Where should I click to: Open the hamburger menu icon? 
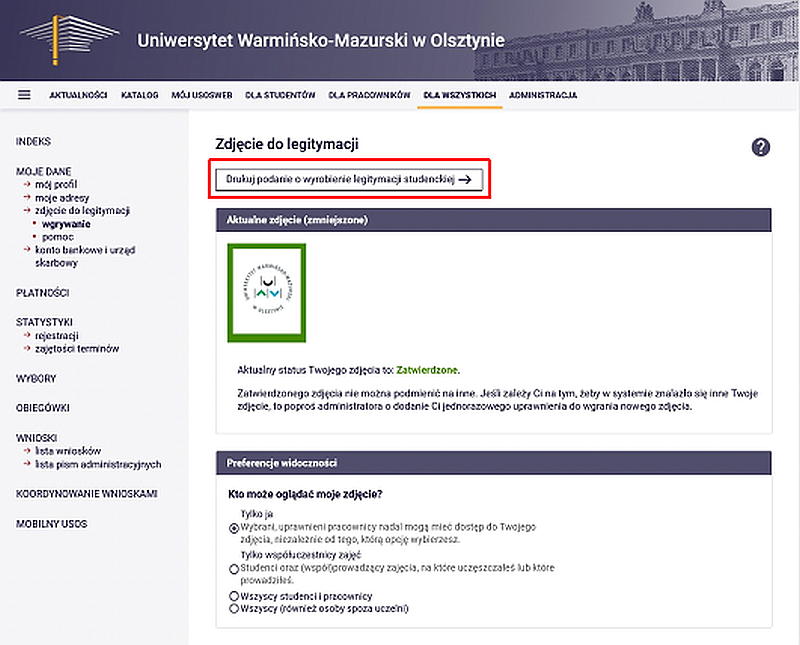24,95
